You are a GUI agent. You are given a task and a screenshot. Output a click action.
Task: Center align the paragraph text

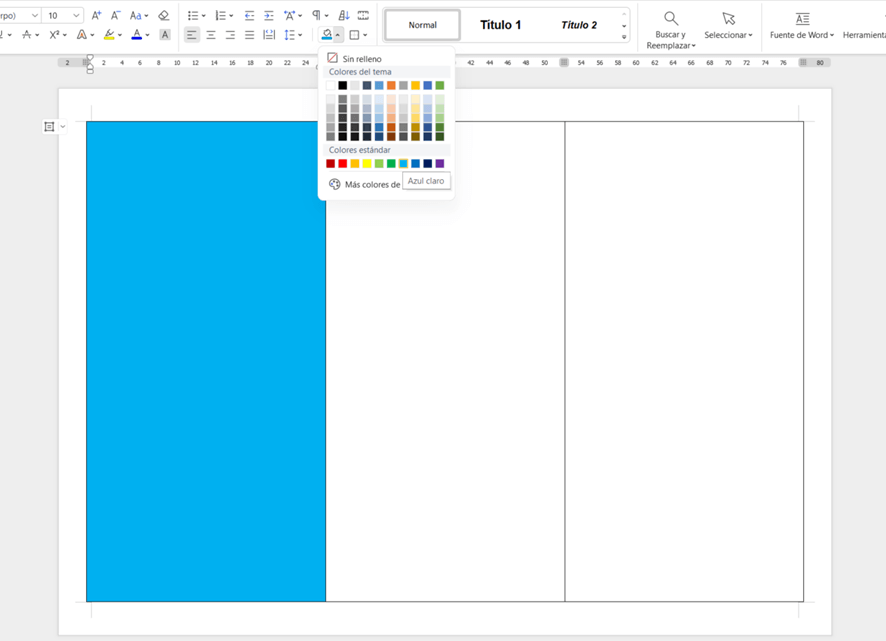211,35
